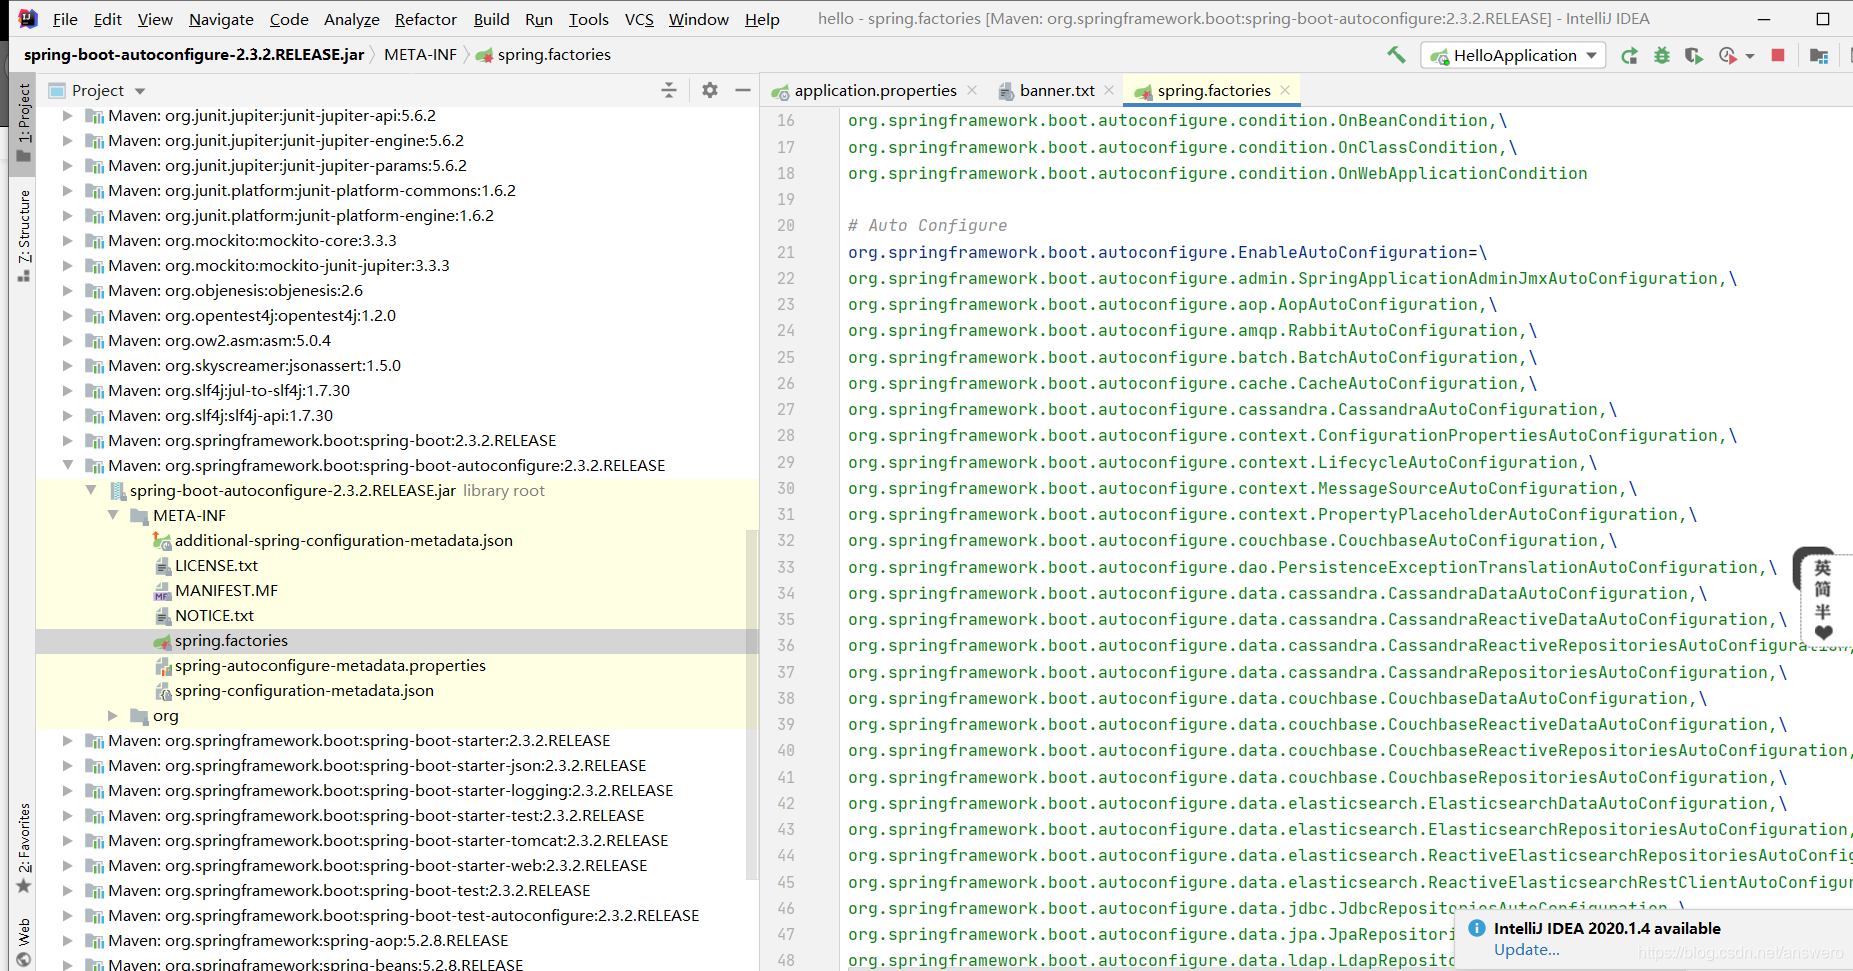Viewport: 1853px width, 971px height.
Task: Click the Project panel Collapse All icon
Action: click(669, 90)
